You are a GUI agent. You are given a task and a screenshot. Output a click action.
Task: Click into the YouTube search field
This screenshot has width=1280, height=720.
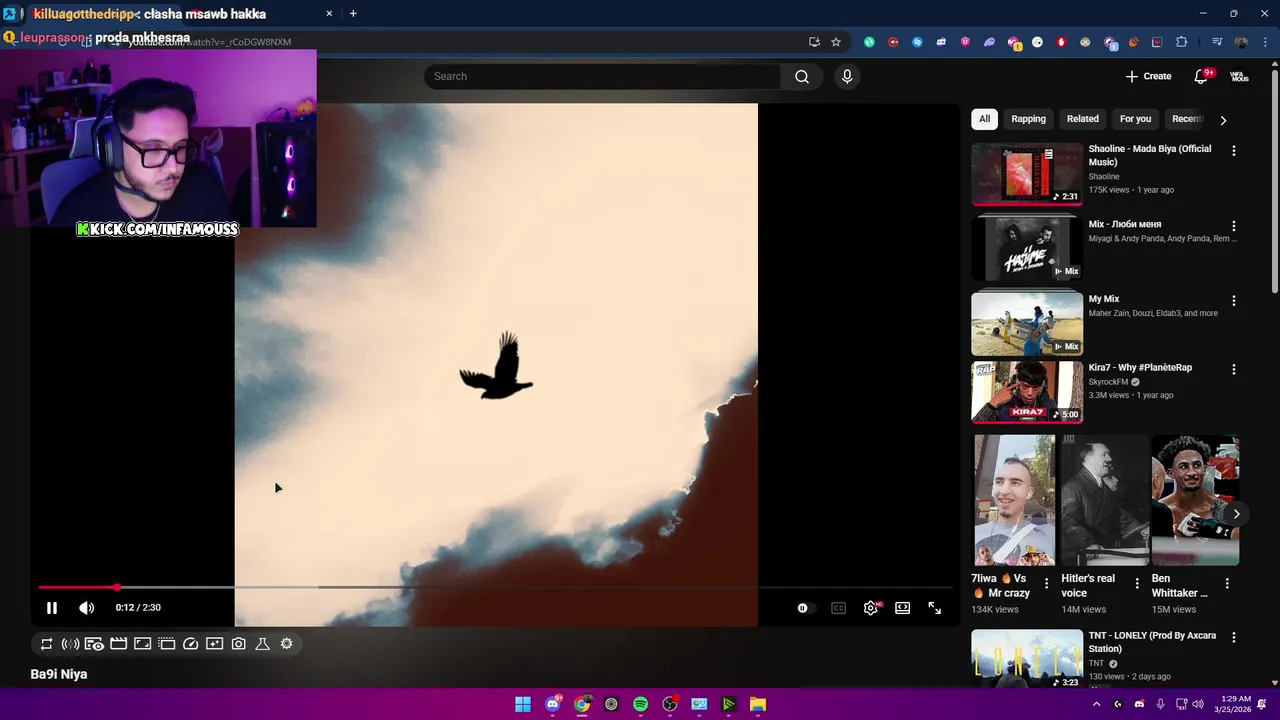[602, 76]
